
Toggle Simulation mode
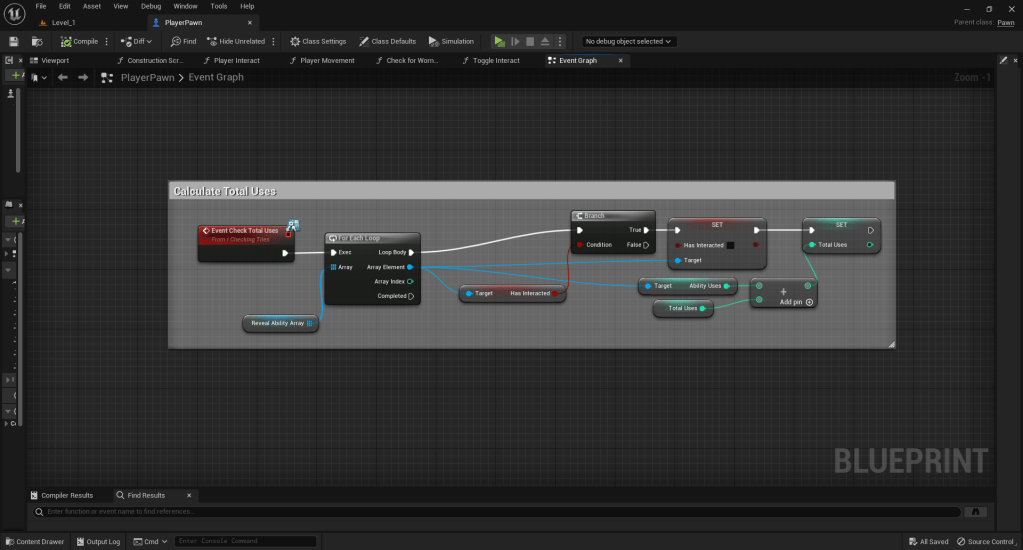(451, 41)
